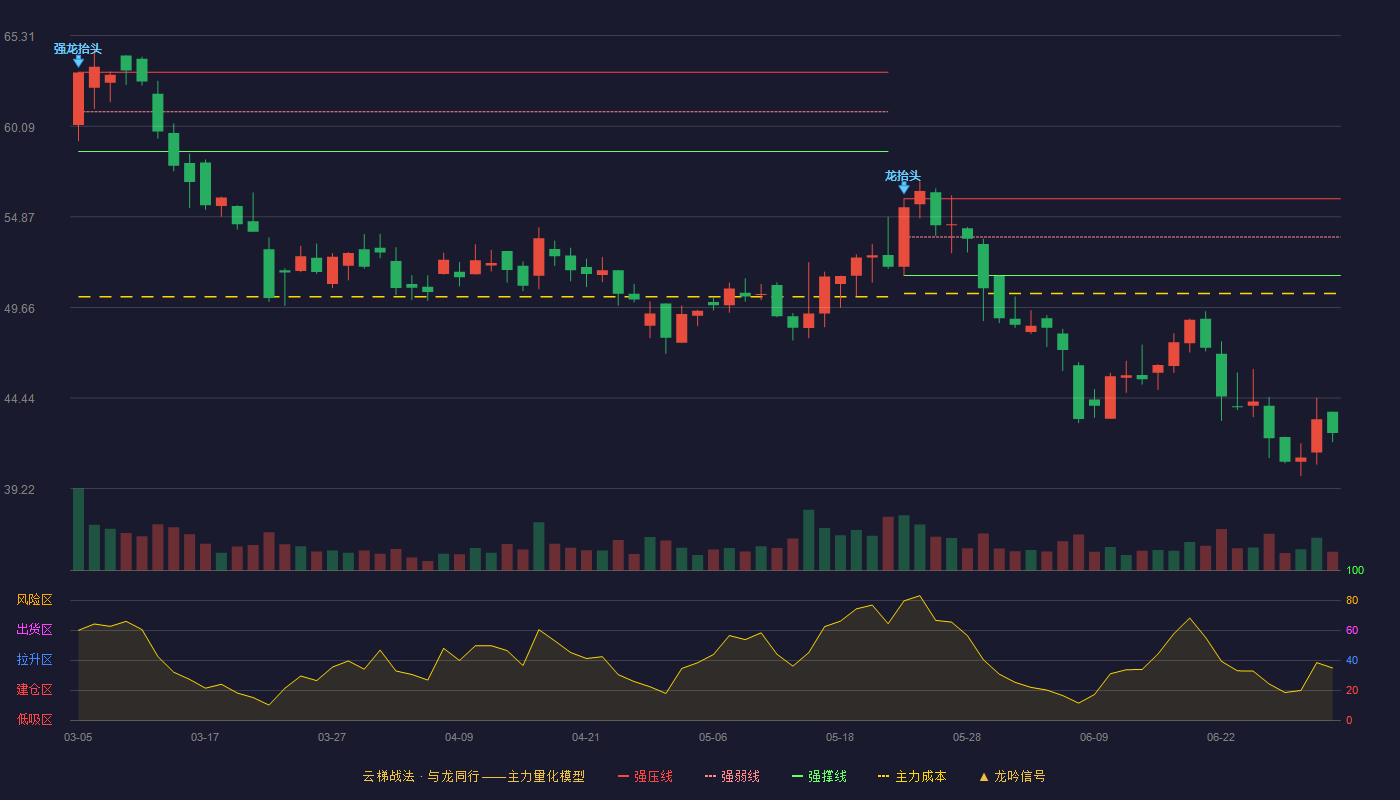Select the 建仓区 zone label
The height and width of the screenshot is (800, 1400).
coord(34,690)
